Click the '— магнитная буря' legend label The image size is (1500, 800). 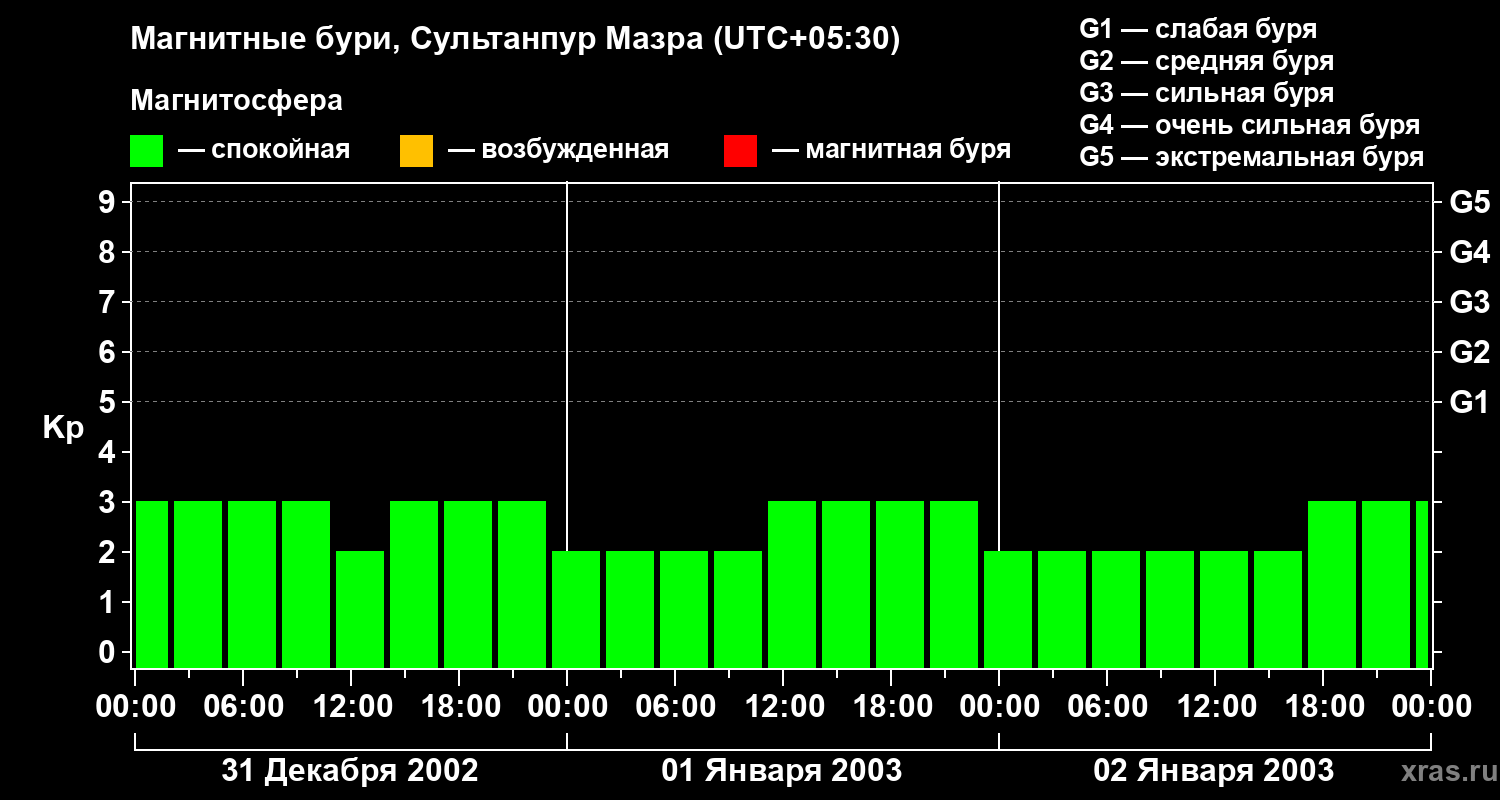(891, 150)
